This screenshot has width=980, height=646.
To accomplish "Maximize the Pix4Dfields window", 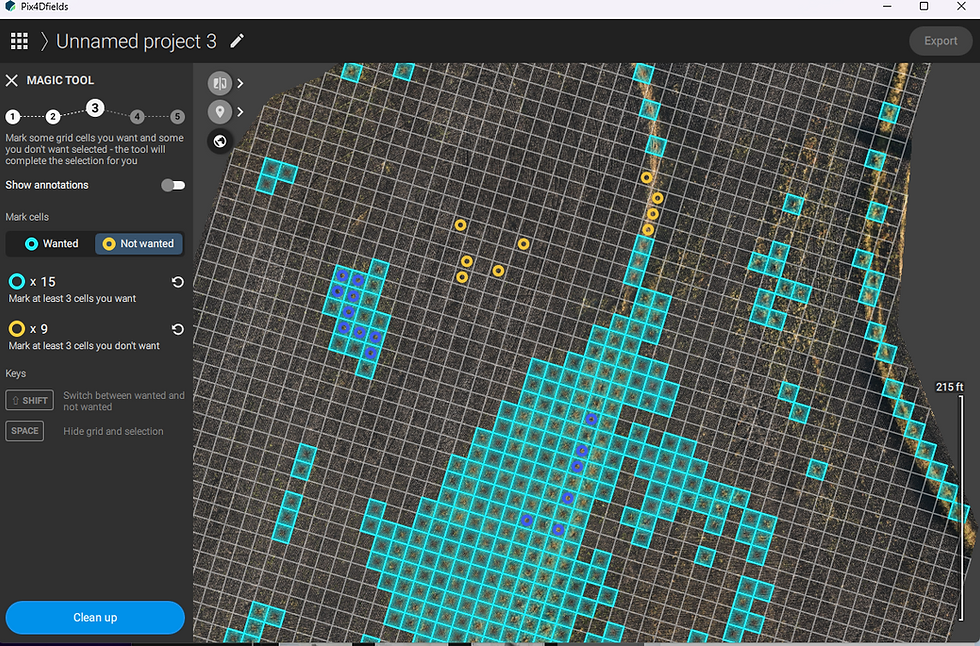I will 924,6.
